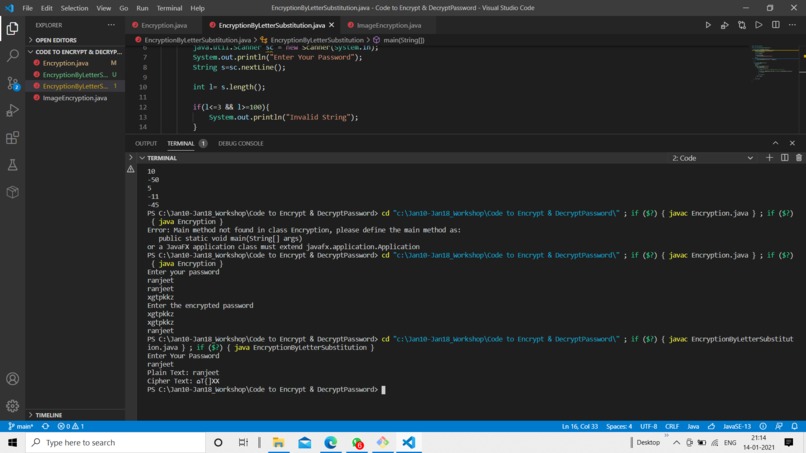806x453 pixels.
Task: Open the Search view in activity bar
Action: click(12, 56)
